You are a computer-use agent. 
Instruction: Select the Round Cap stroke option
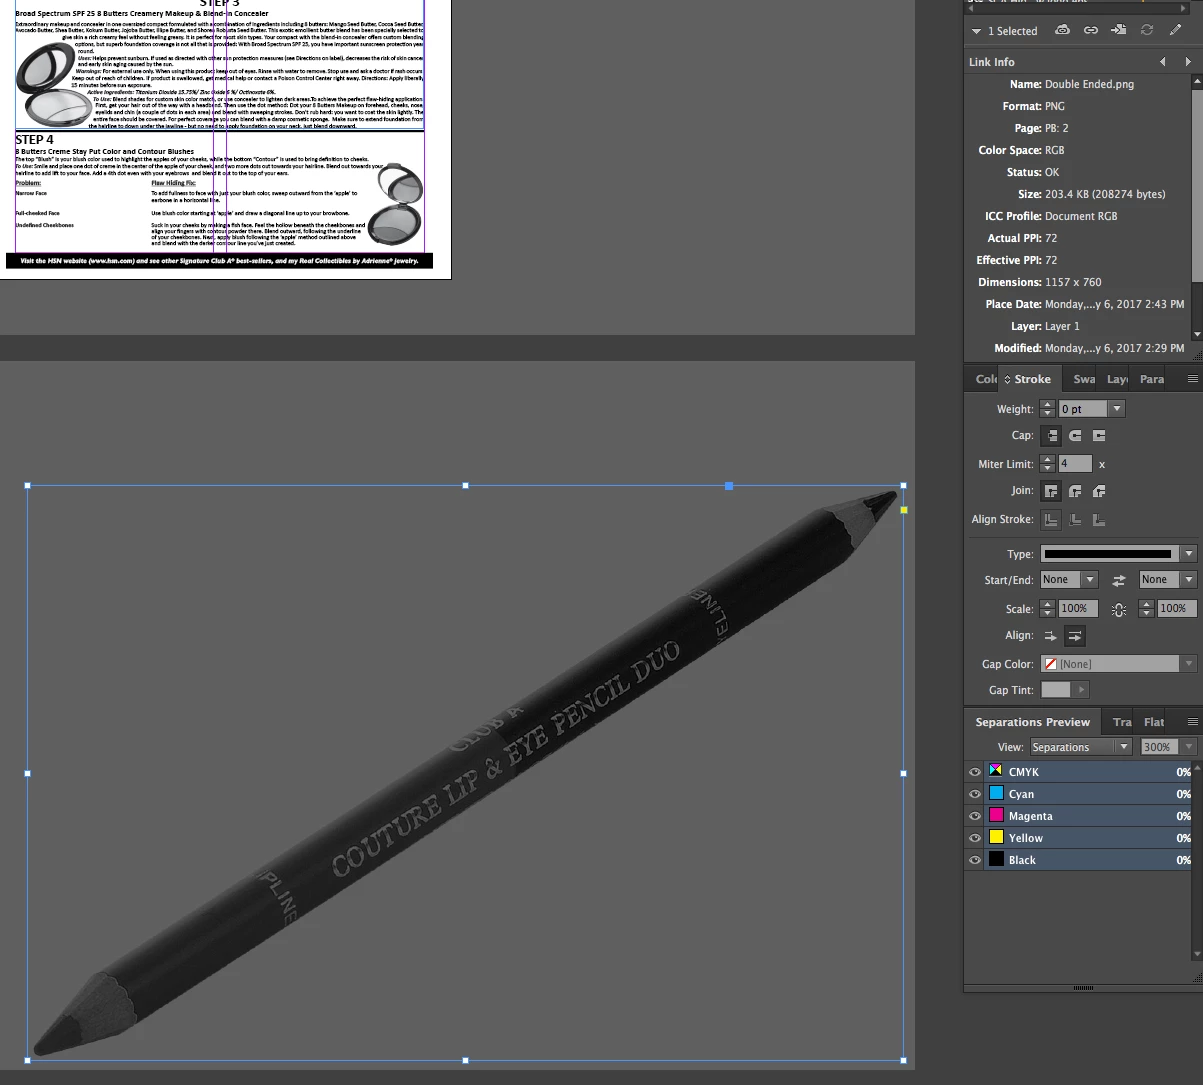[x=1075, y=436]
